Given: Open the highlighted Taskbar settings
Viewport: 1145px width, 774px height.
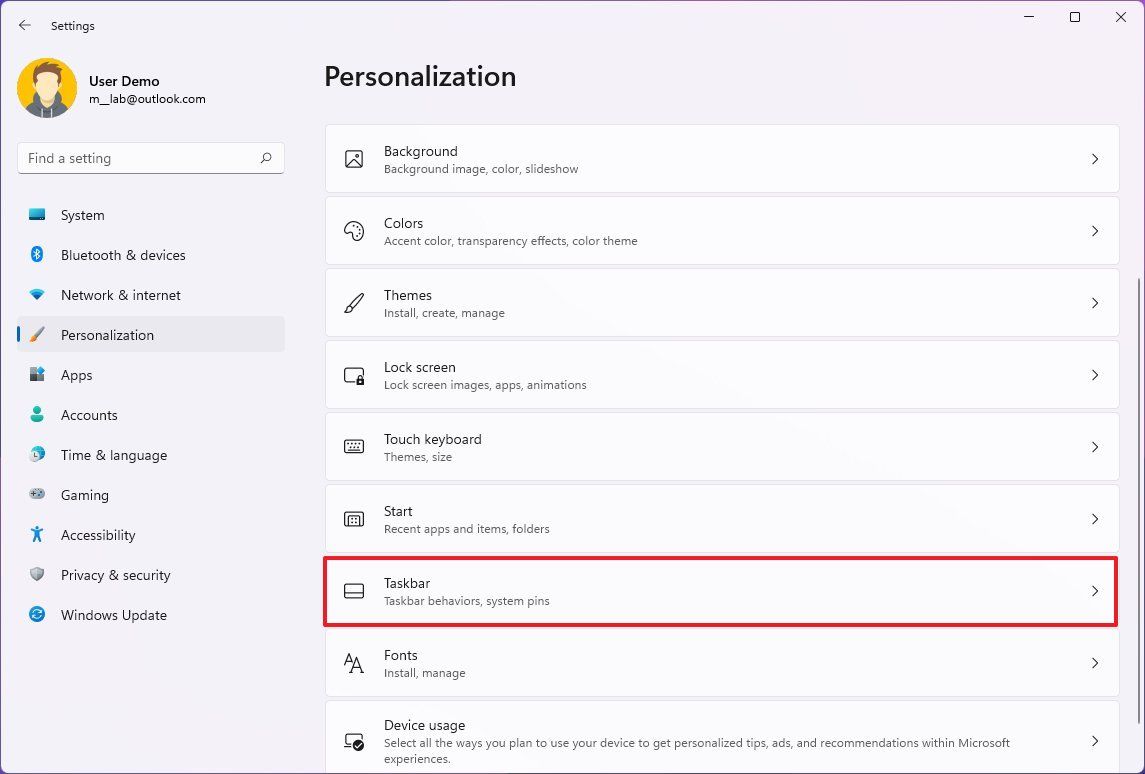Looking at the screenshot, I should (x=720, y=591).
